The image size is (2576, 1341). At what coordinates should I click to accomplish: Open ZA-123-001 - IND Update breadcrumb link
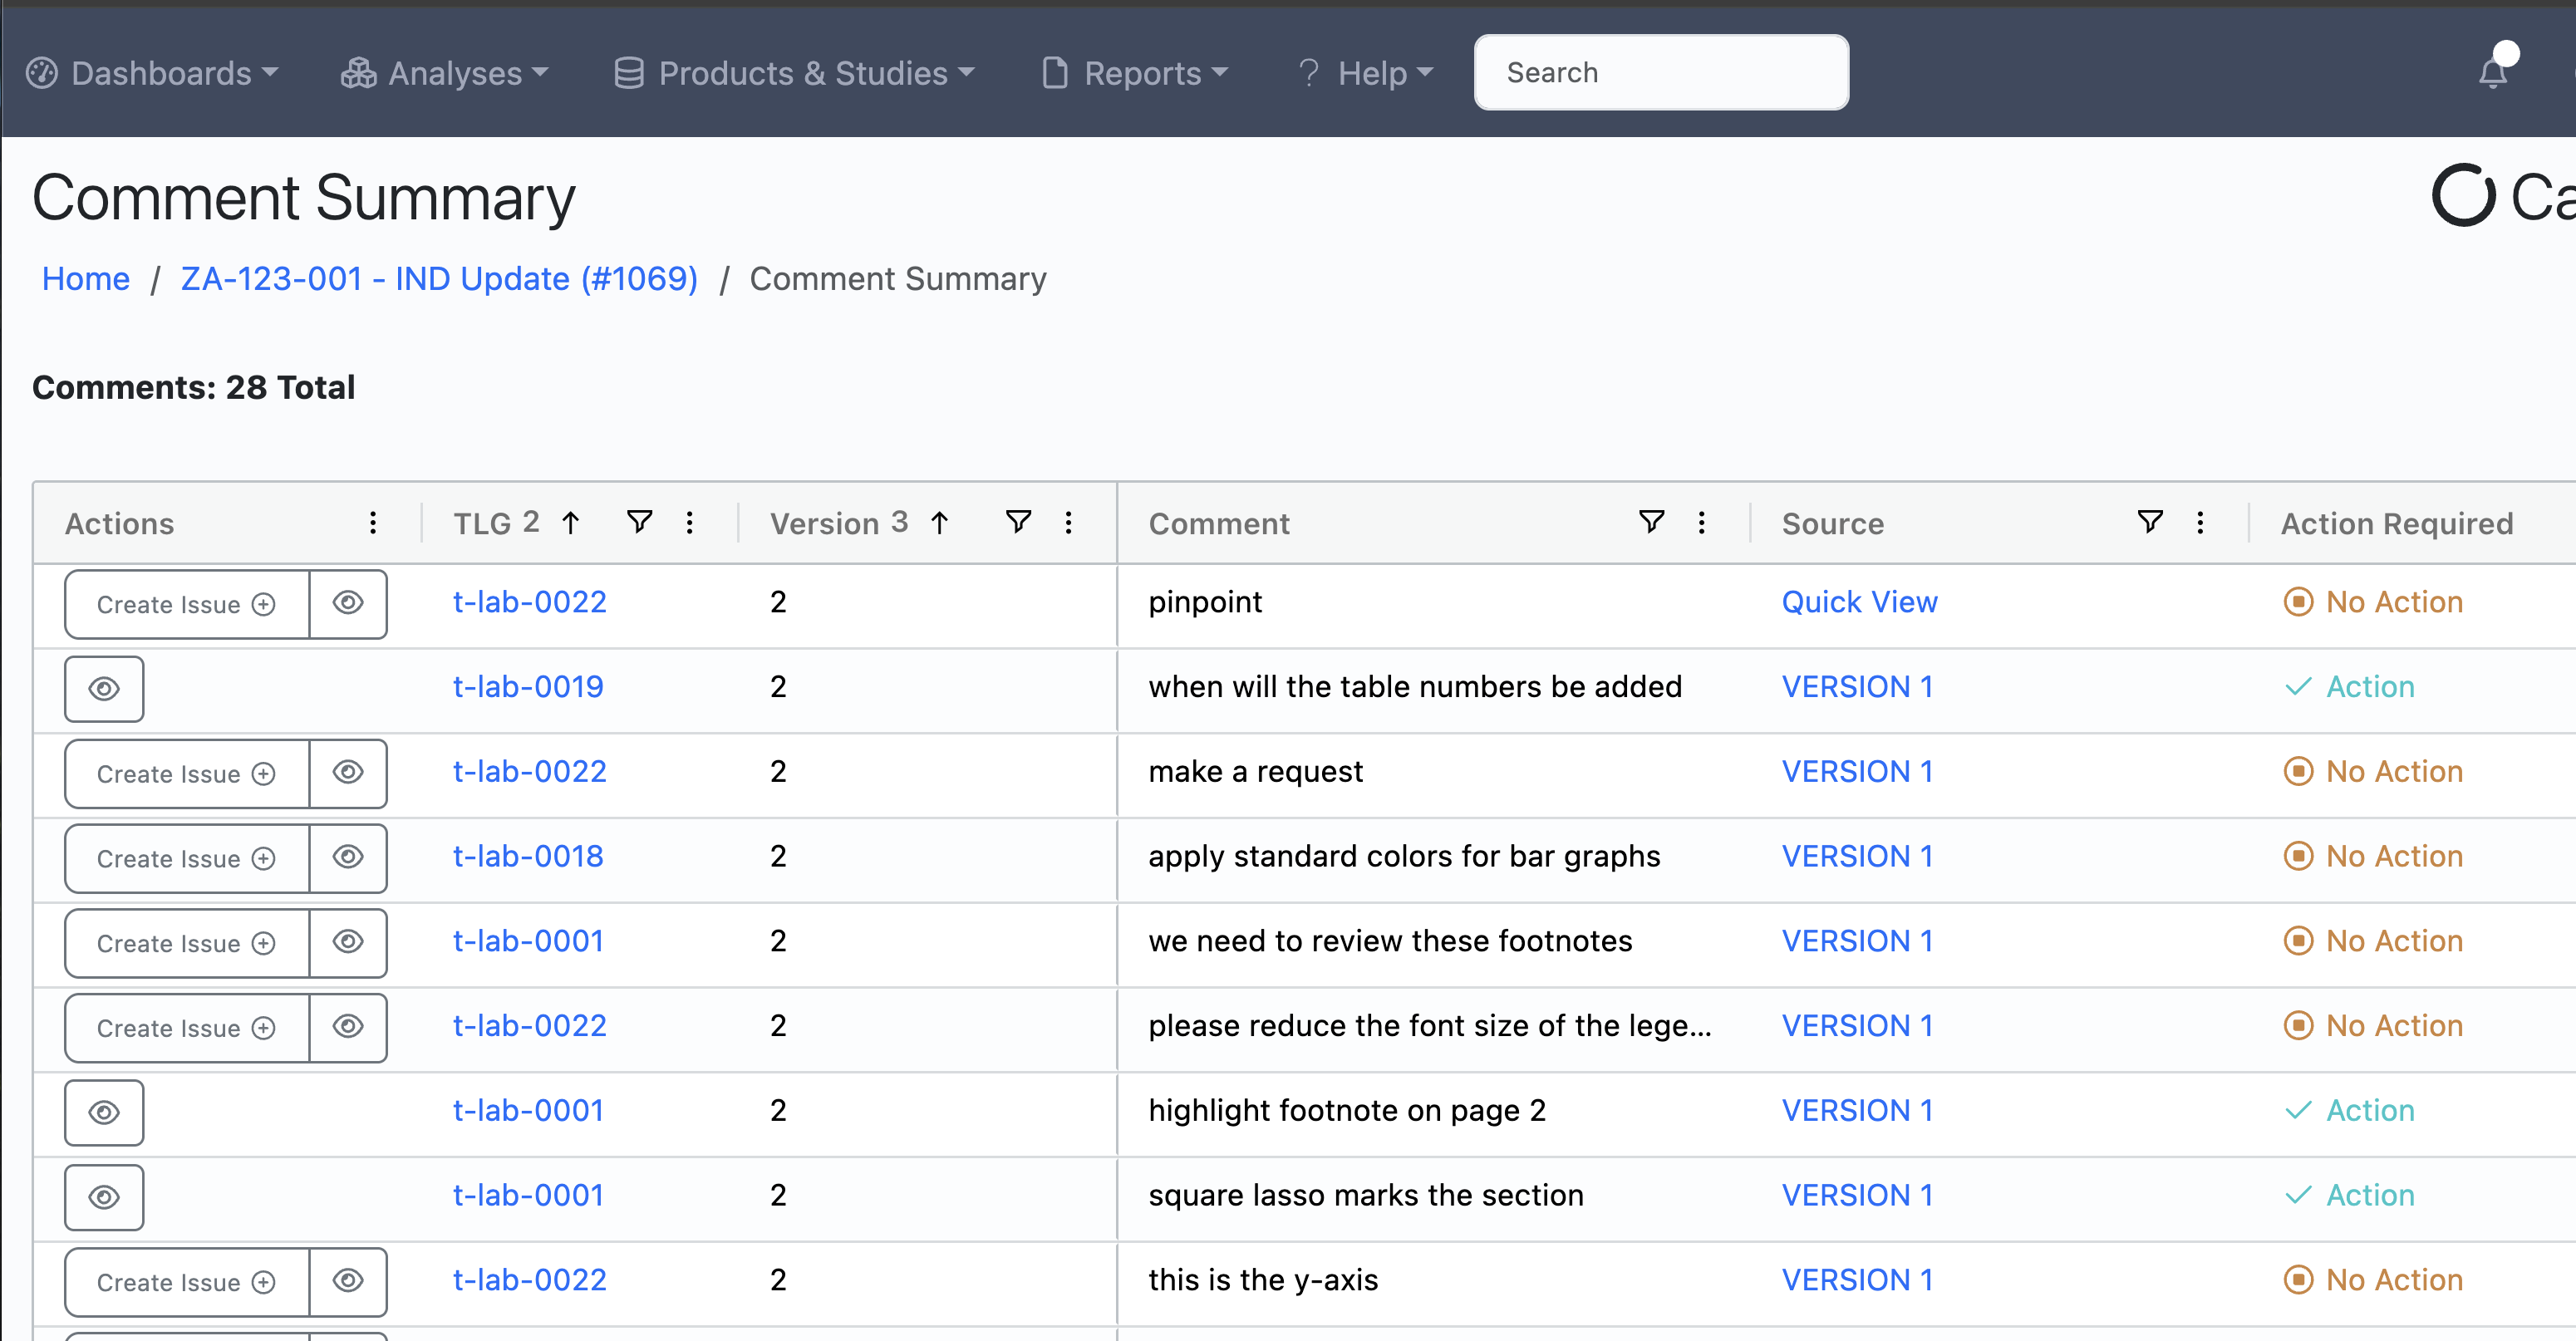coord(439,279)
